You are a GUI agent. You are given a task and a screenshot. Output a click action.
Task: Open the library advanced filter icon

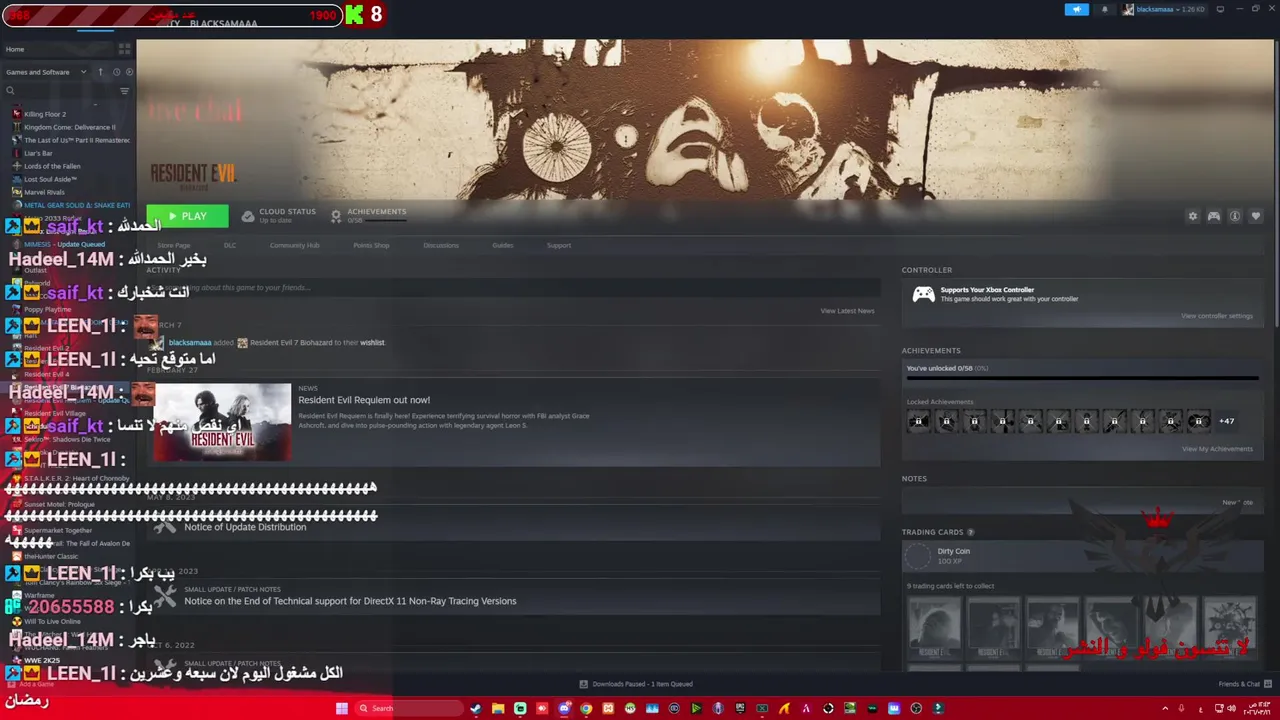pyautogui.click(x=124, y=91)
